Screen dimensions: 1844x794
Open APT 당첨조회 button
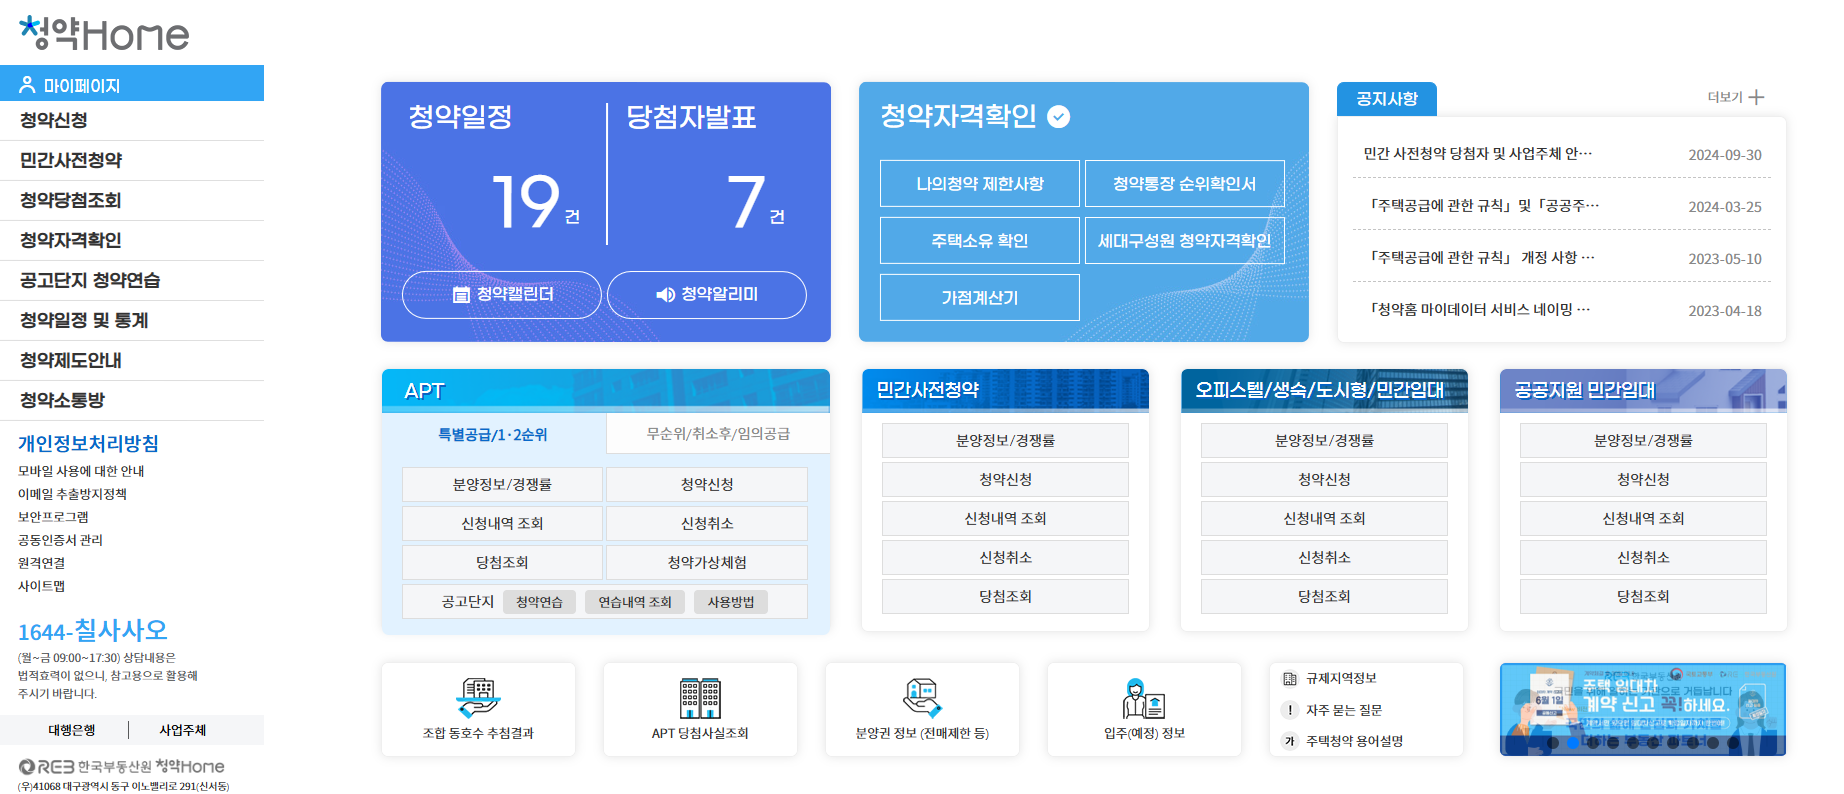(502, 563)
